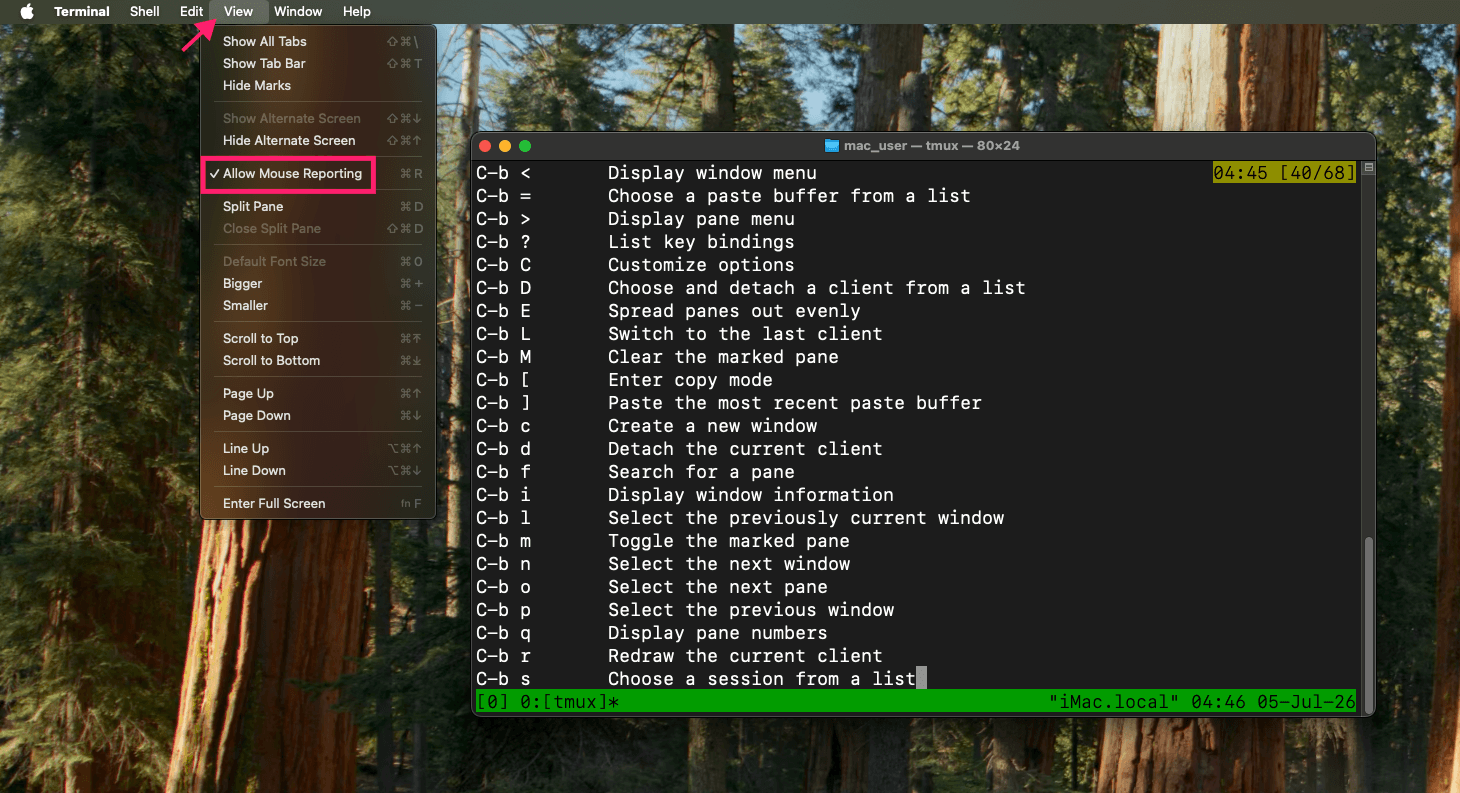
Task: Click the line 'Redraw the current client'
Action: click(745, 656)
